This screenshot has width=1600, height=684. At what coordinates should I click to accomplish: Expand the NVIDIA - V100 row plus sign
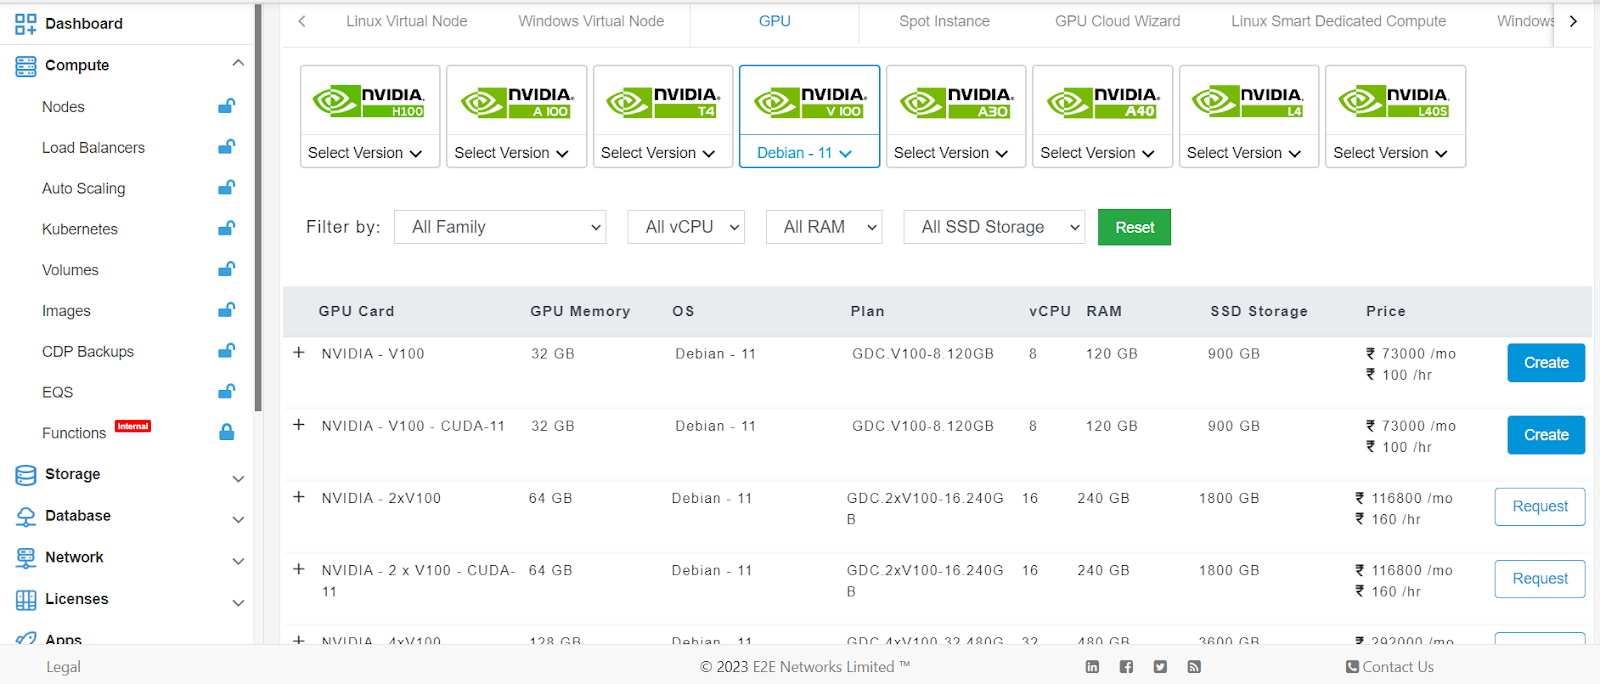click(x=298, y=353)
